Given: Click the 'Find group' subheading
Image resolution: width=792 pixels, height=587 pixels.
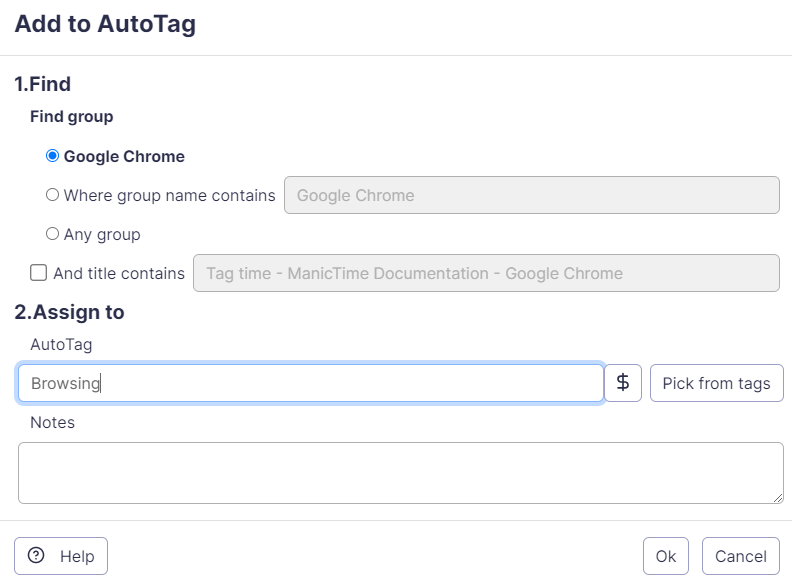Looking at the screenshot, I should pos(71,117).
